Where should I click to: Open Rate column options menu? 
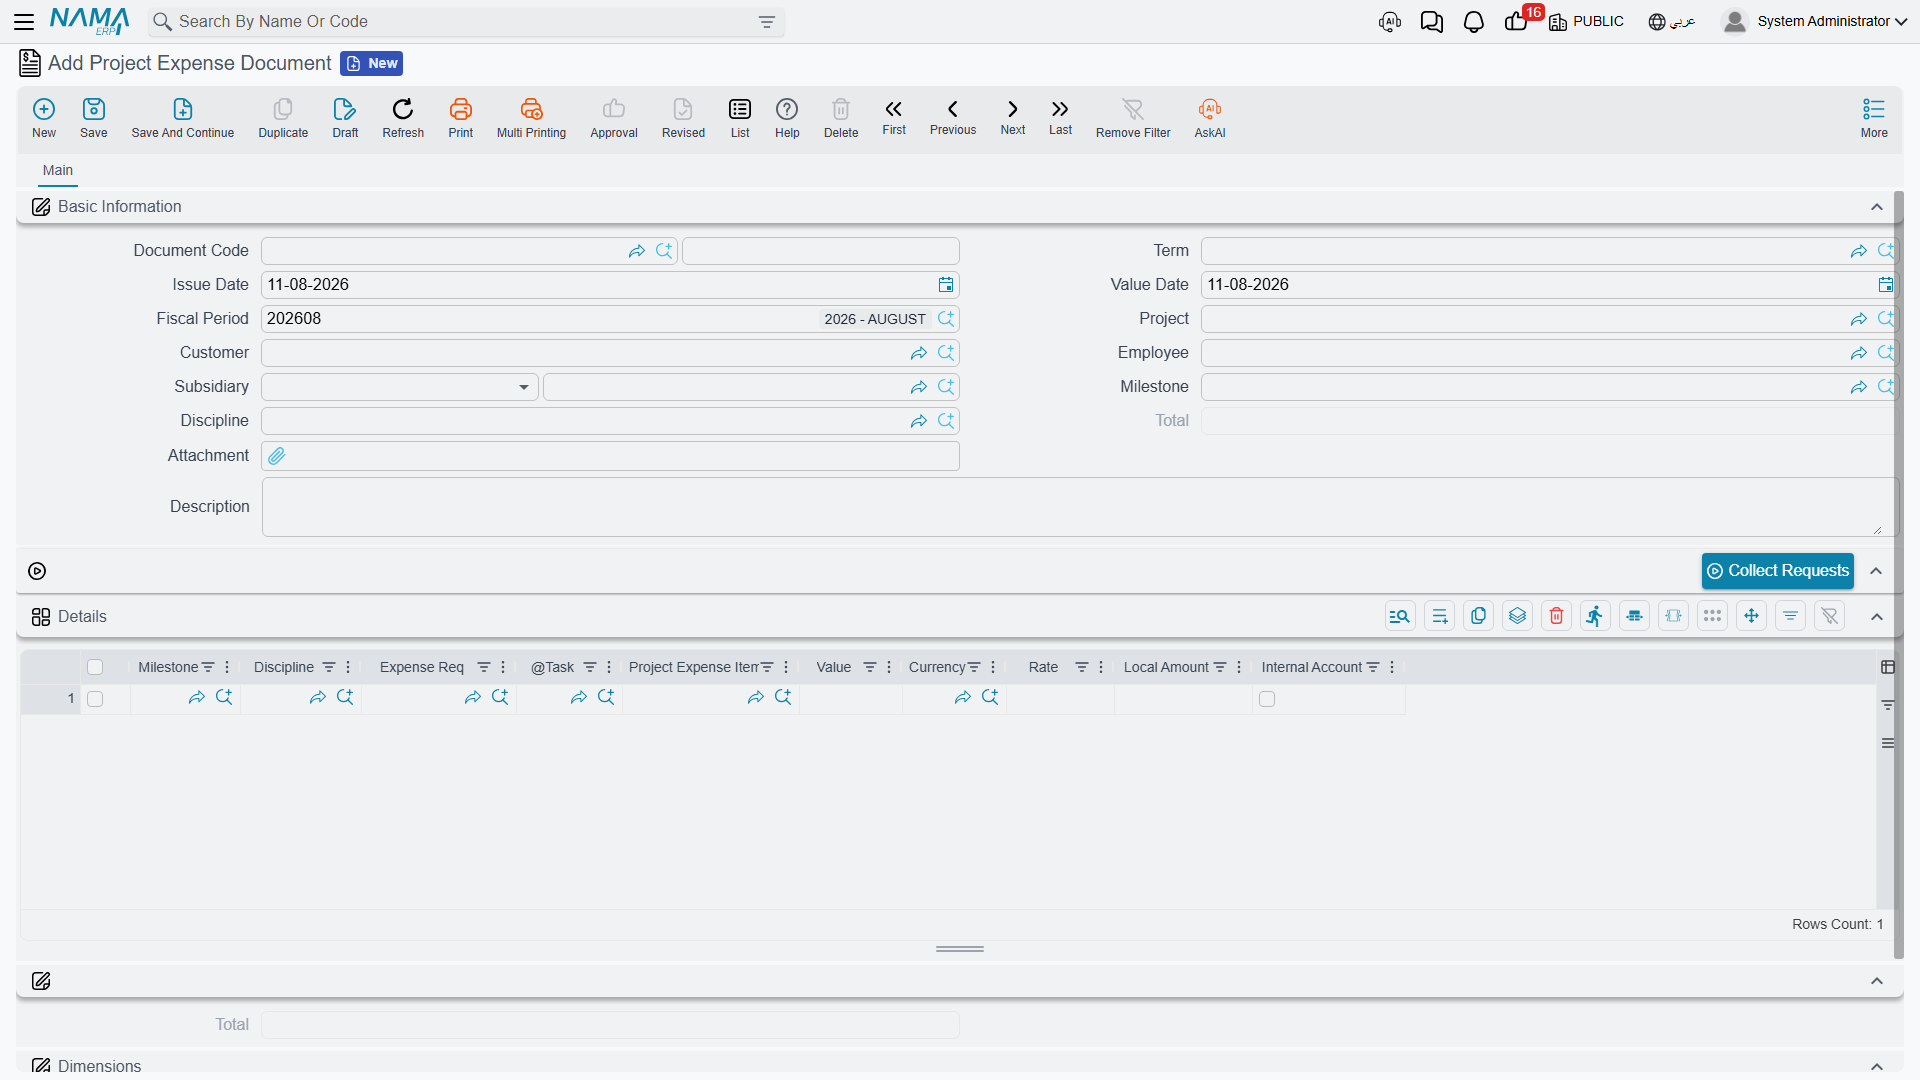tap(1101, 667)
